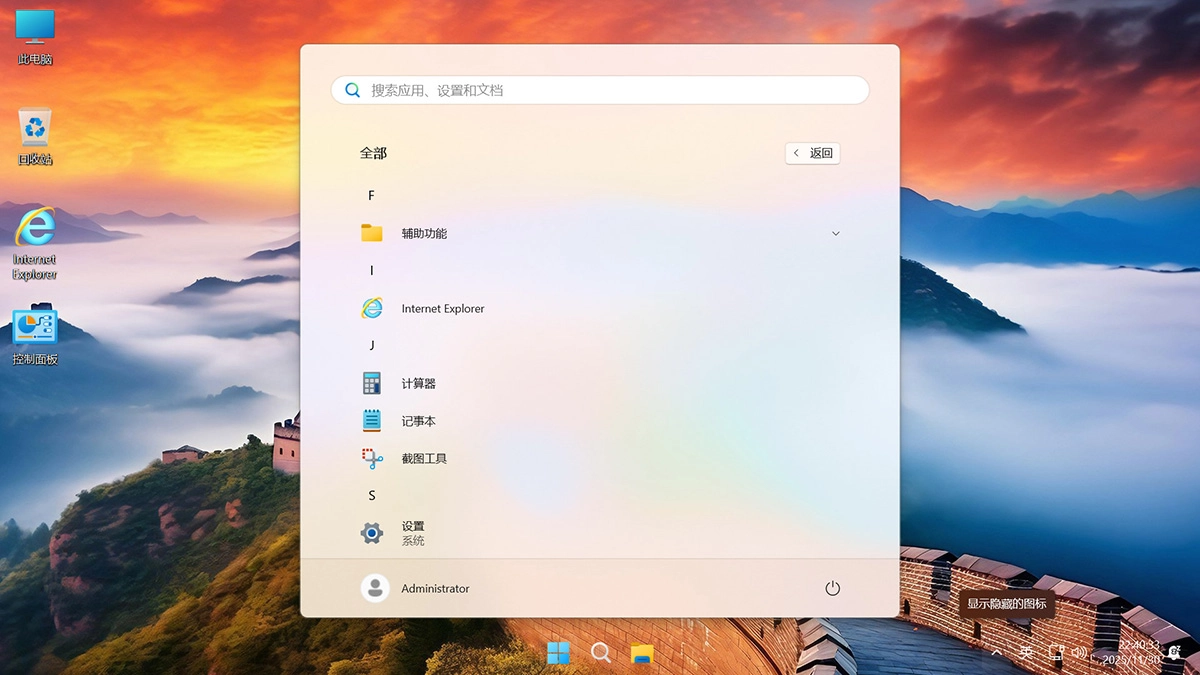Screen dimensions: 1200x675
Task: Open Settings (设置) via its gear icon
Action: [x=371, y=532]
